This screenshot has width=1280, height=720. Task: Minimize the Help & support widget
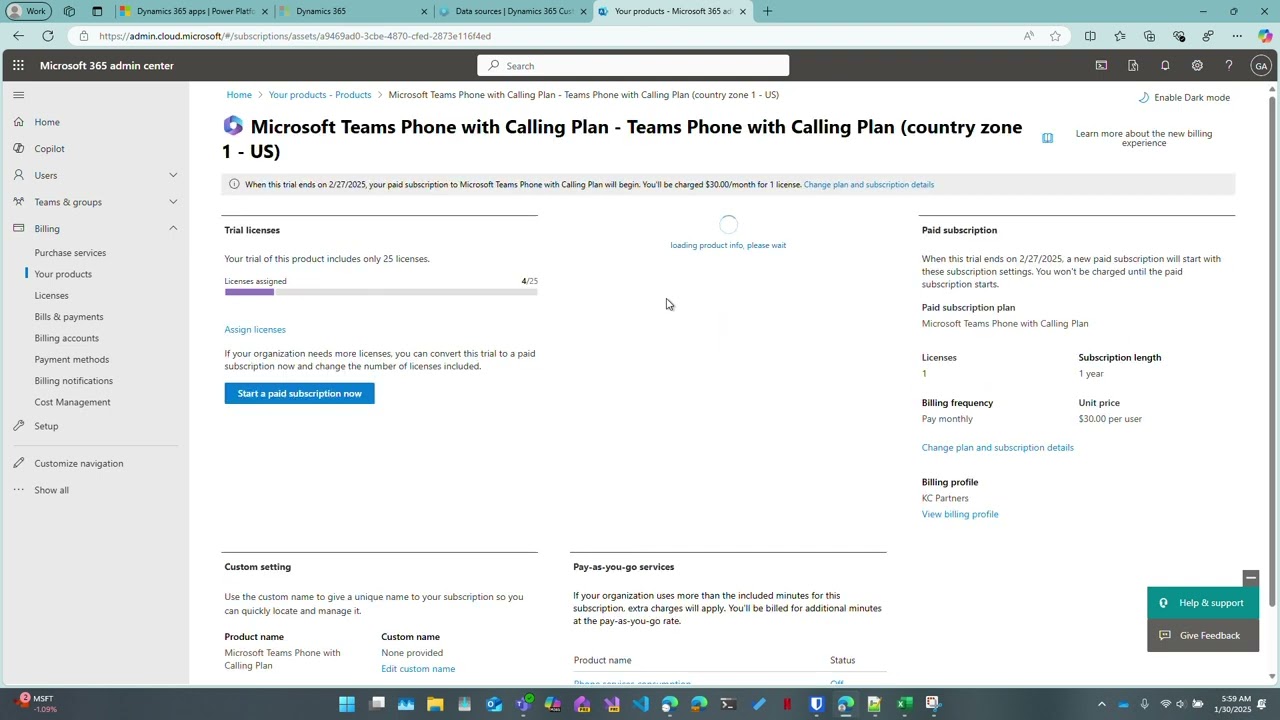point(1250,578)
